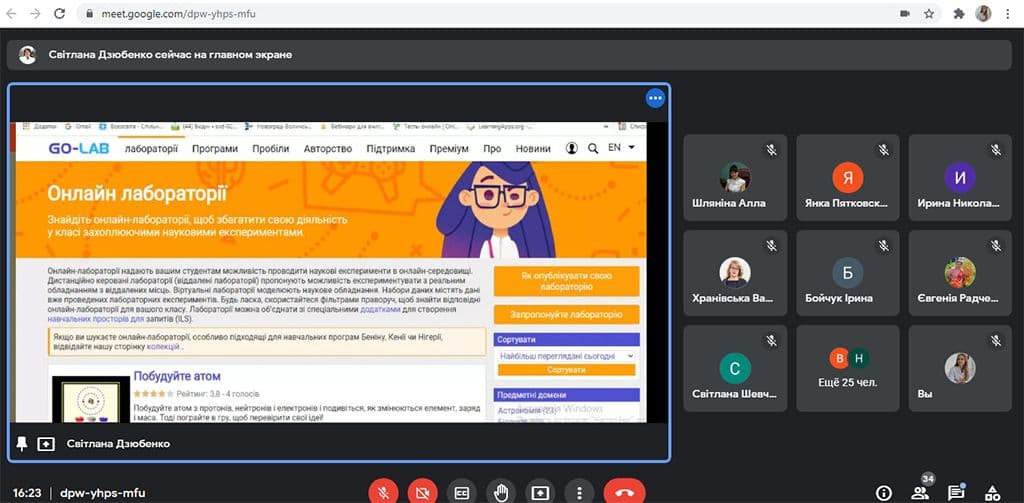Click the Предметні домени section header
1024x503 pixels.
coord(567,395)
